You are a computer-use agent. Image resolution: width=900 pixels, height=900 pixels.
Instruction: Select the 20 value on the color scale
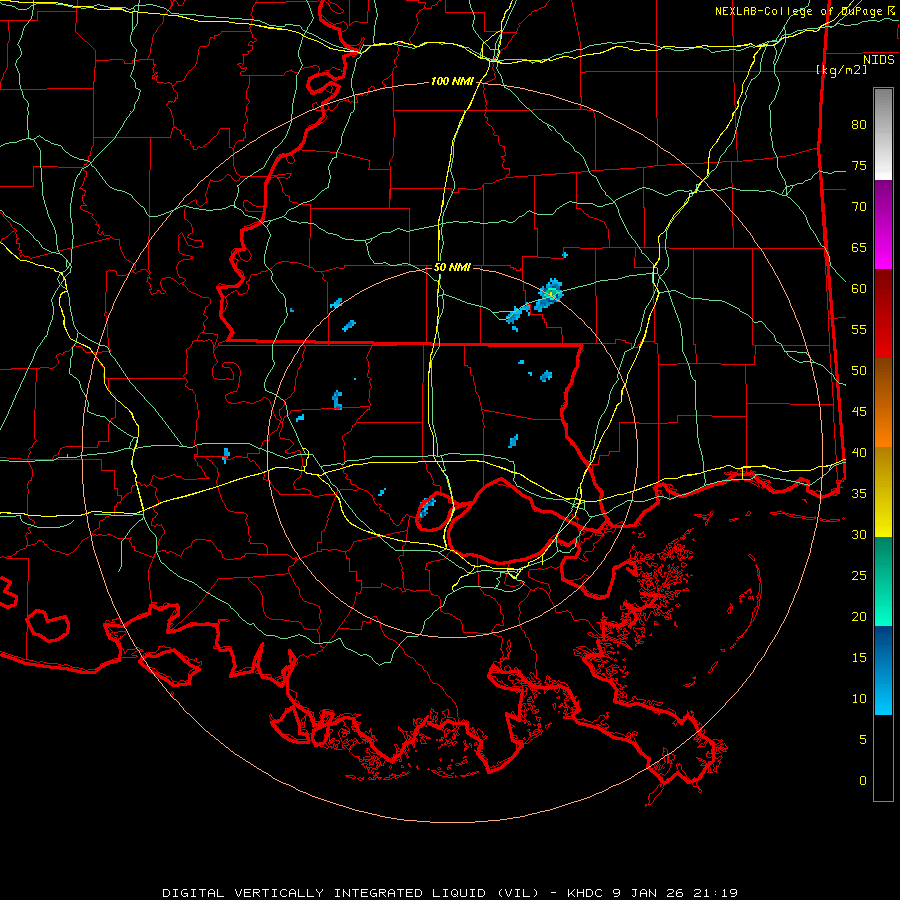(859, 617)
